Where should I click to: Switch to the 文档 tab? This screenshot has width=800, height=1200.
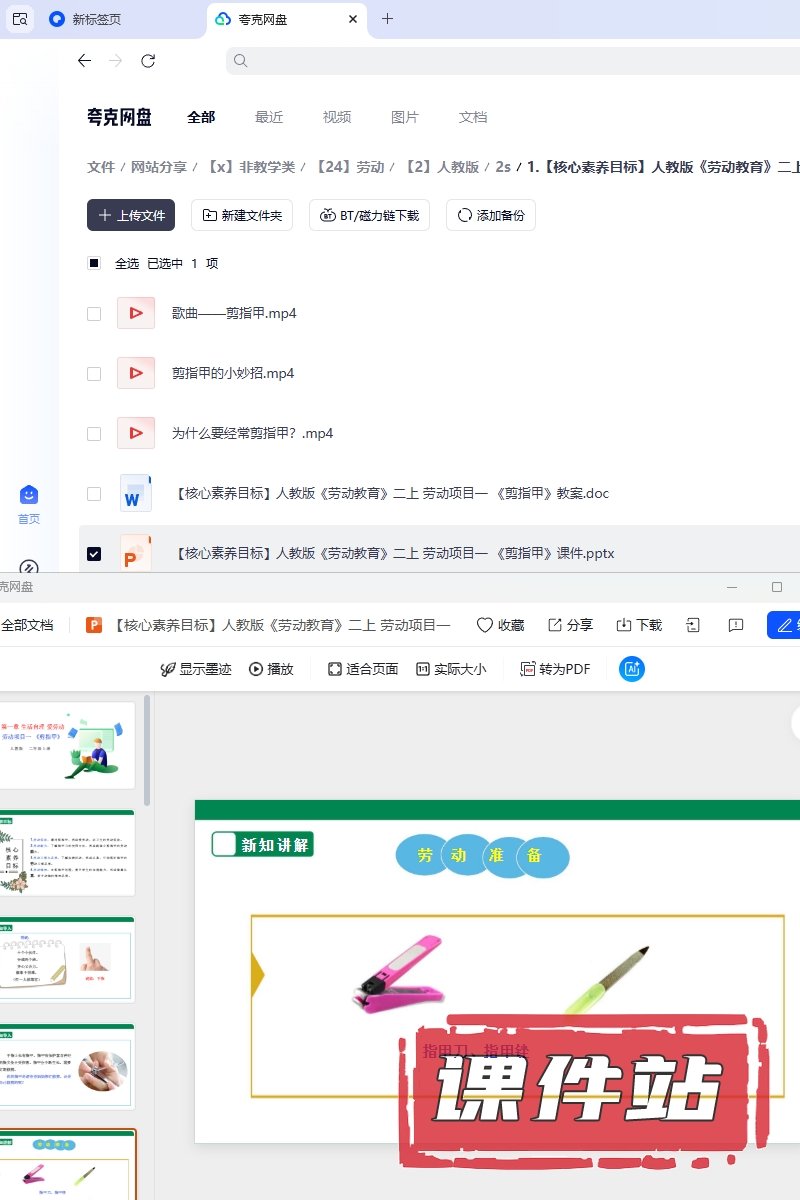tap(473, 117)
